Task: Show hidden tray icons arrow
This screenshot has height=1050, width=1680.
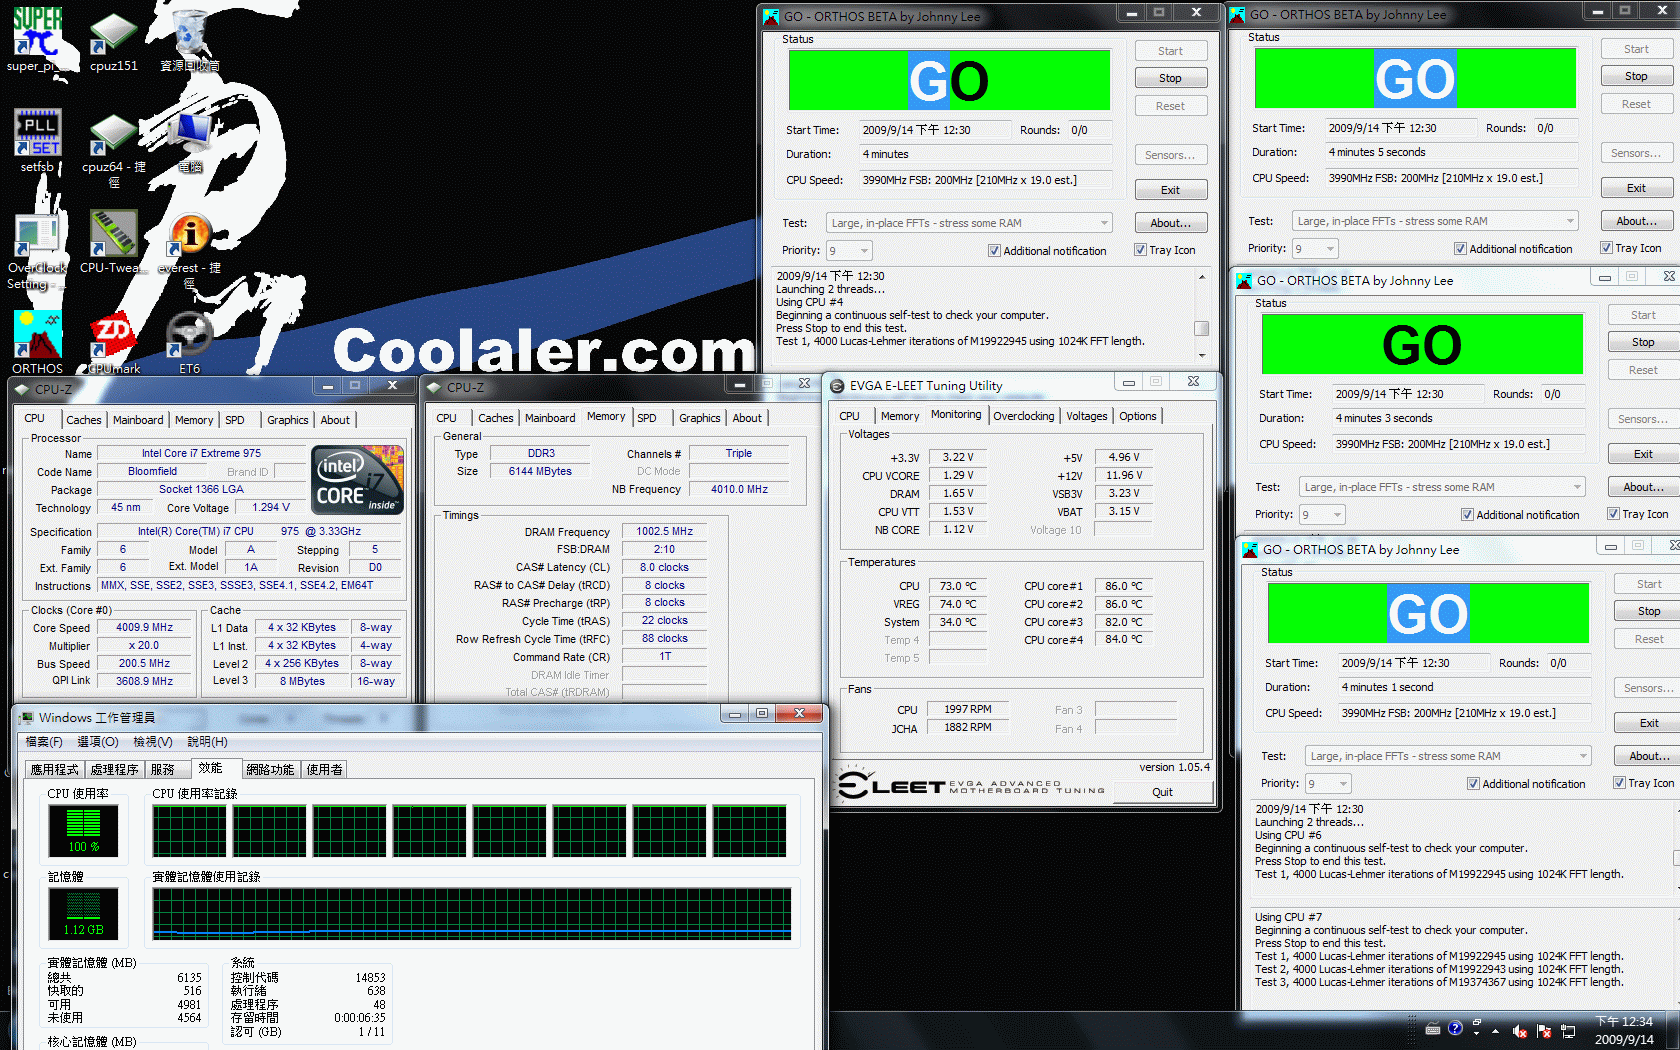Action: pyautogui.click(x=1496, y=1031)
